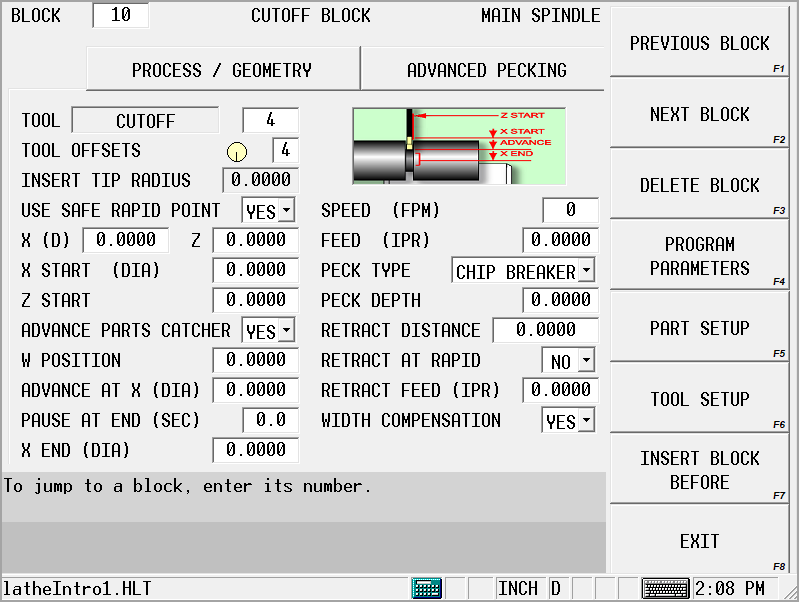This screenshot has height=602, width=799.
Task: Click the MAIN SPINDLE label
Action: click(541, 15)
